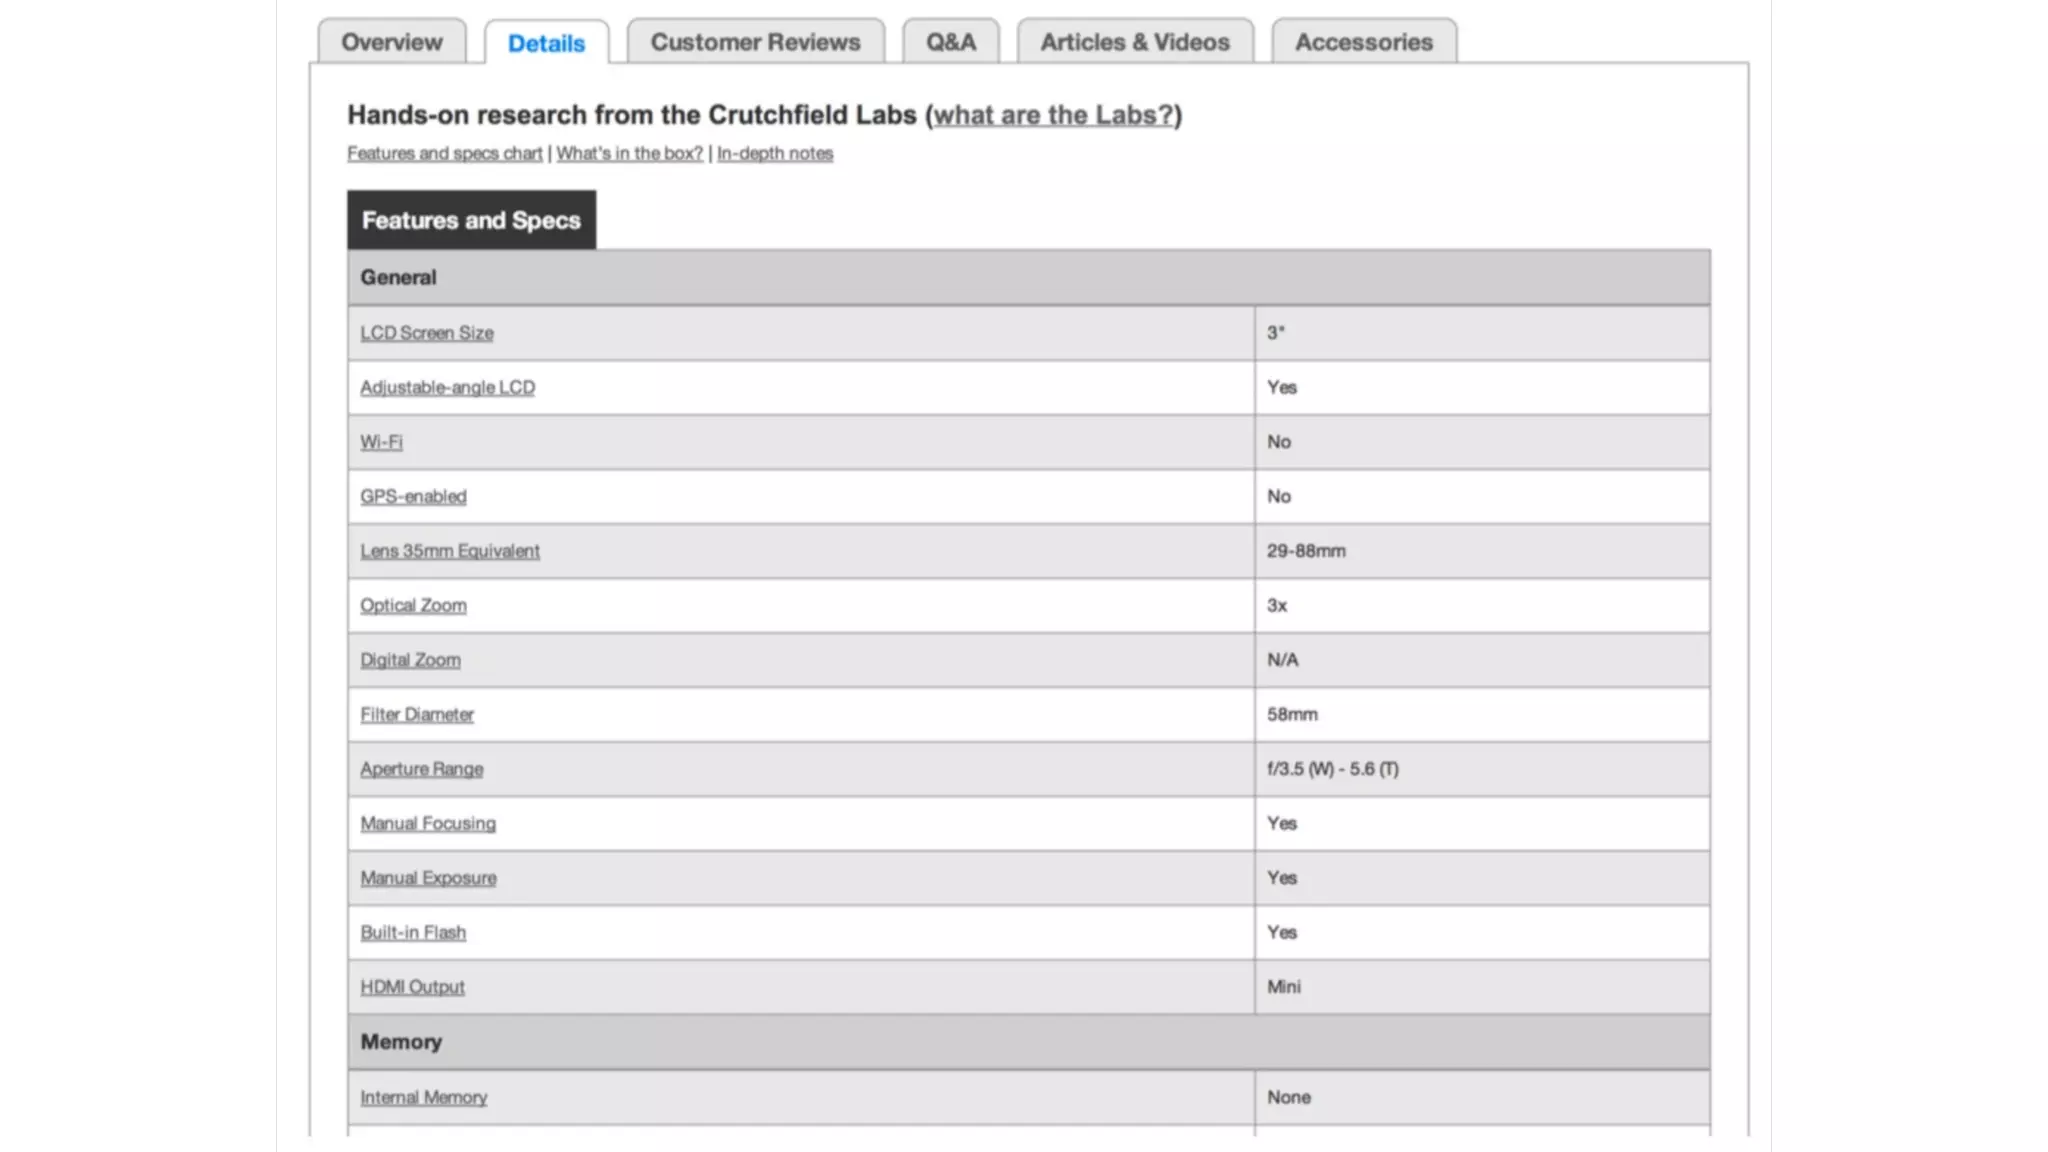The height and width of the screenshot is (1152, 2048).
Task: Open the LCD Screen Size definition link
Action: tap(427, 333)
